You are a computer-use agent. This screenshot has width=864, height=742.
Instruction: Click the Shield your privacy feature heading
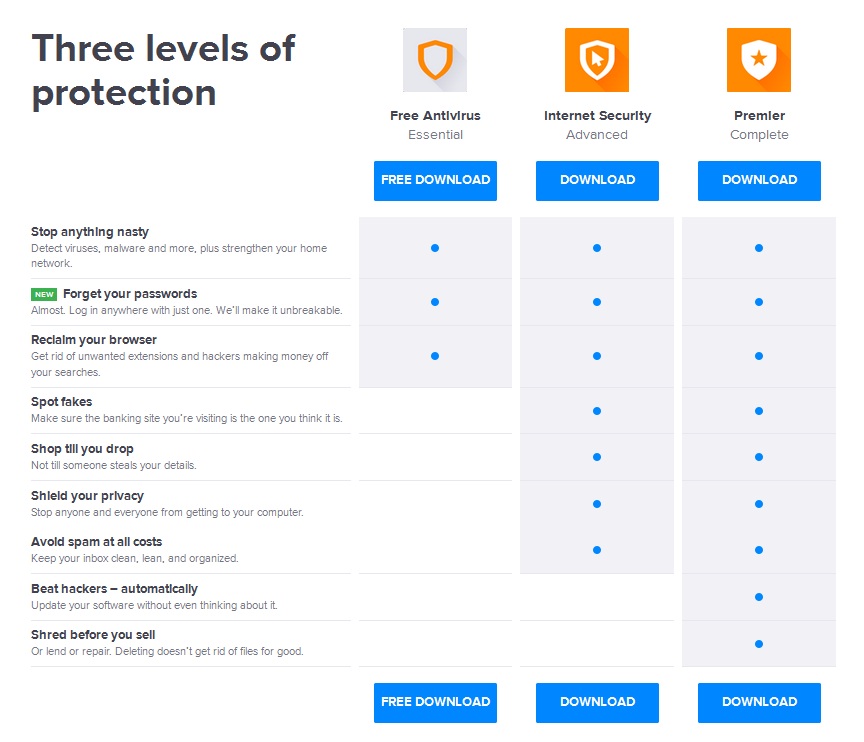point(87,496)
